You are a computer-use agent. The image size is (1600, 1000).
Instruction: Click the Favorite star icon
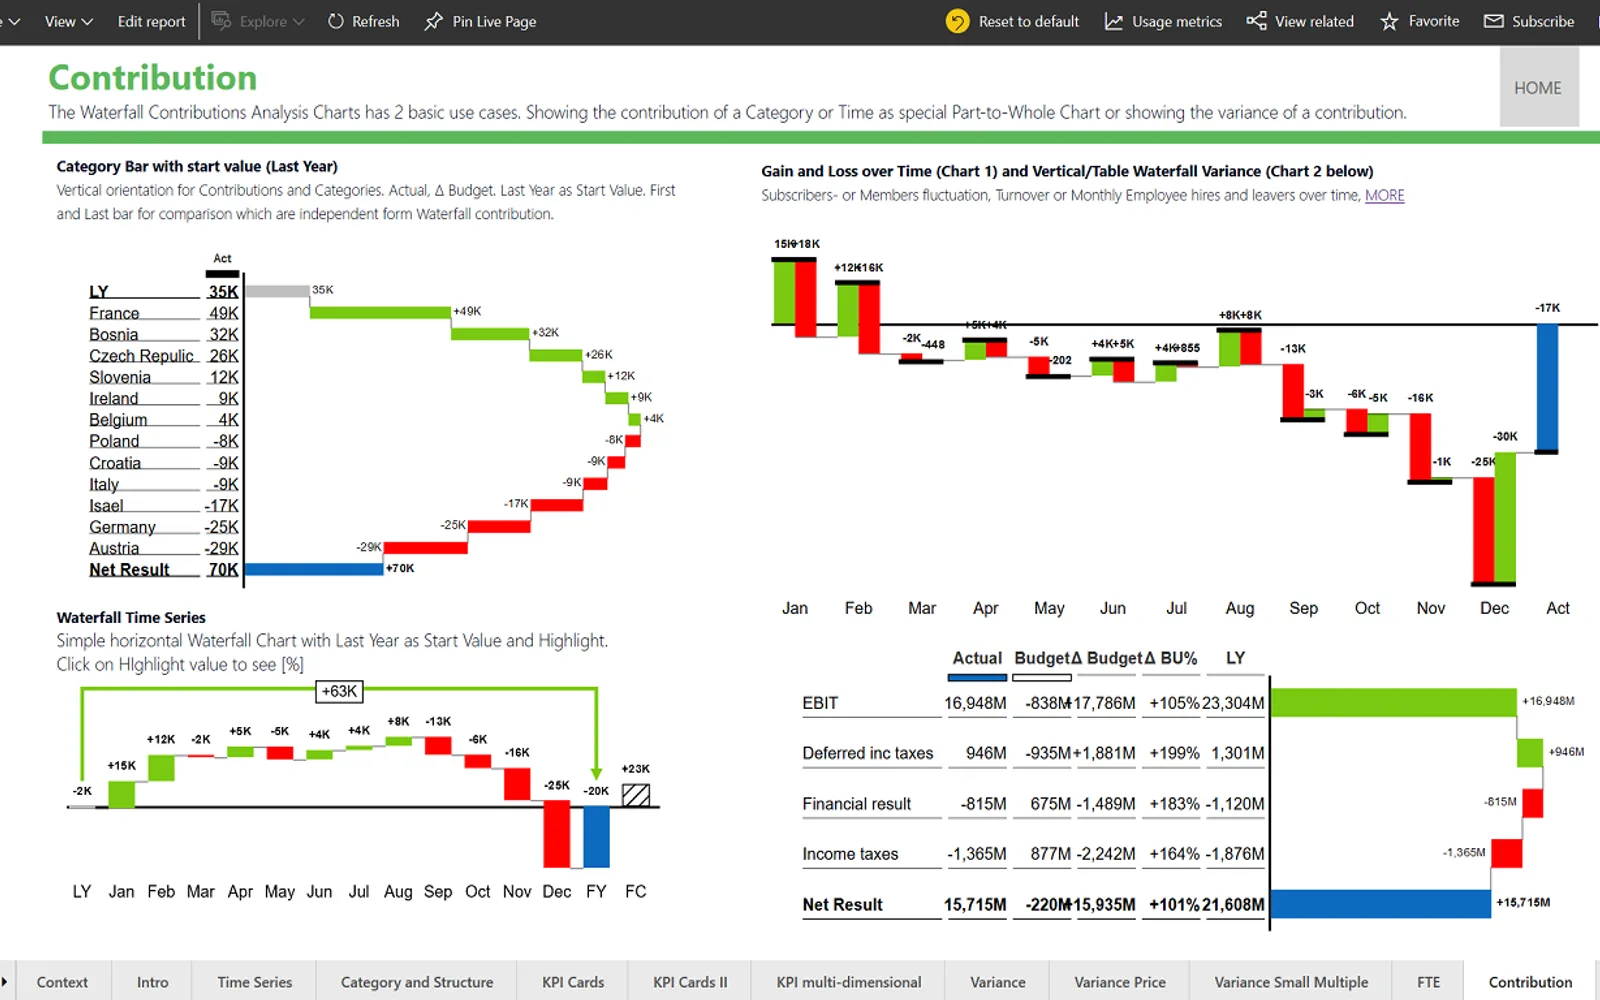coord(1389,21)
